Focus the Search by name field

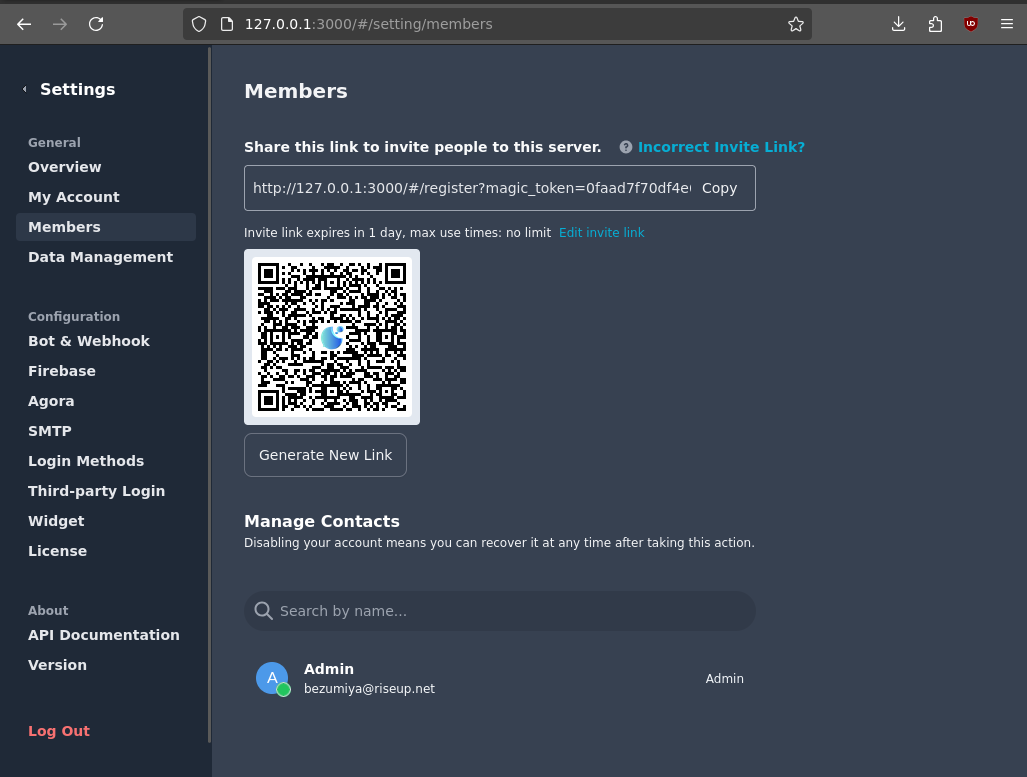pyautogui.click(x=500, y=611)
